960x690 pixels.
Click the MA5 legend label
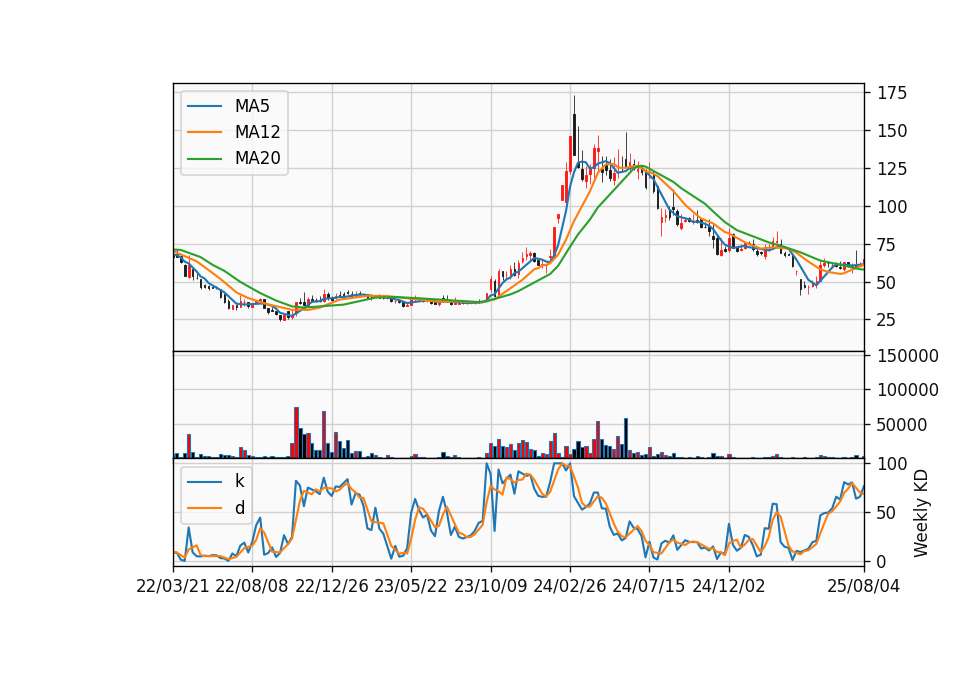(252, 106)
